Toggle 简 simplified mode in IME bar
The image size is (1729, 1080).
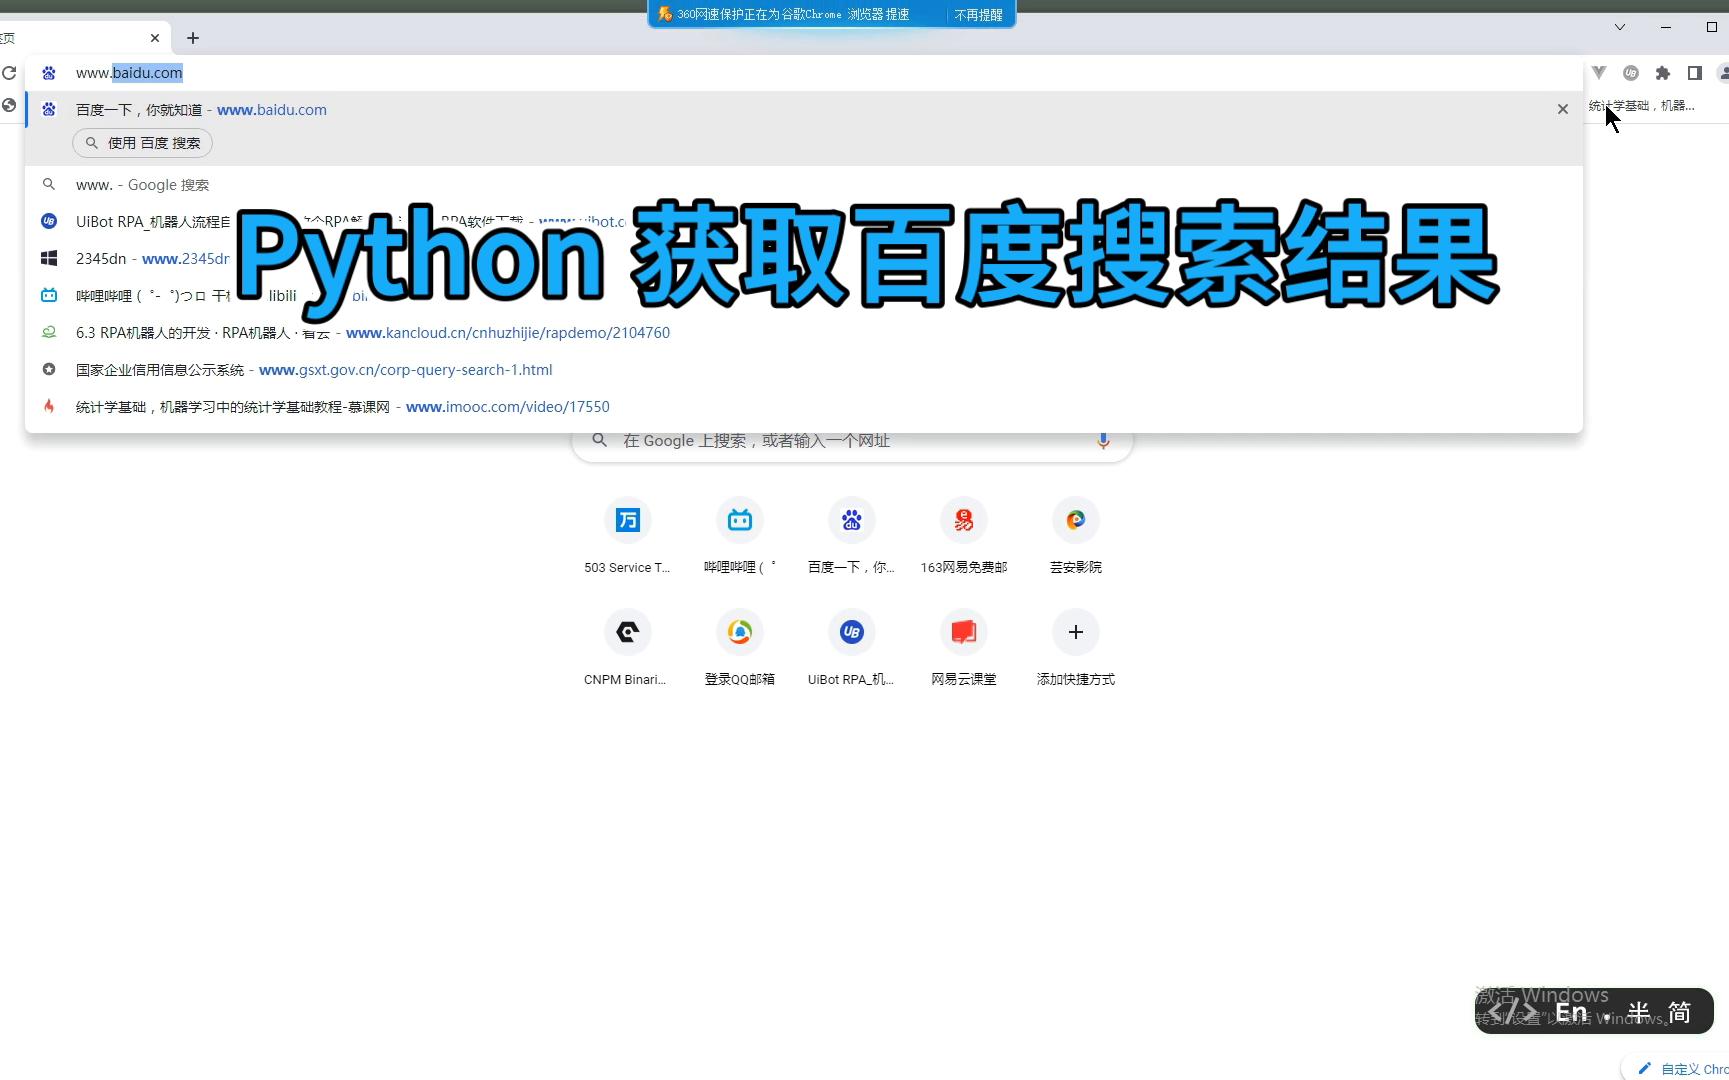pos(1680,1012)
